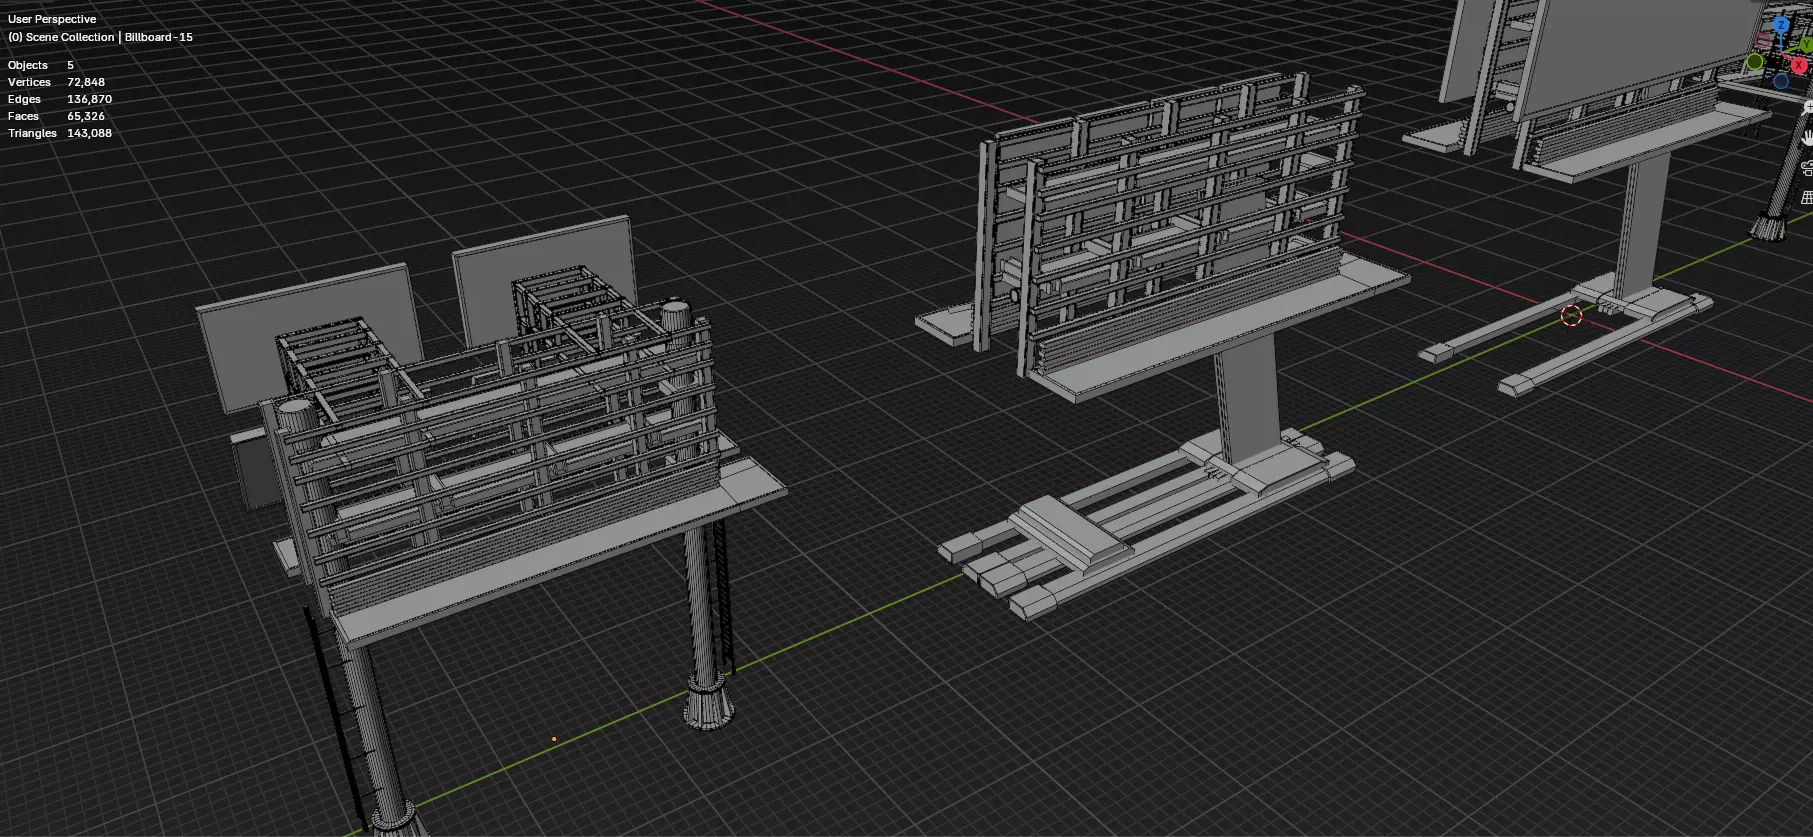Click the Objects count '5'
Image resolution: width=1813 pixels, height=837 pixels.
[x=70, y=65]
